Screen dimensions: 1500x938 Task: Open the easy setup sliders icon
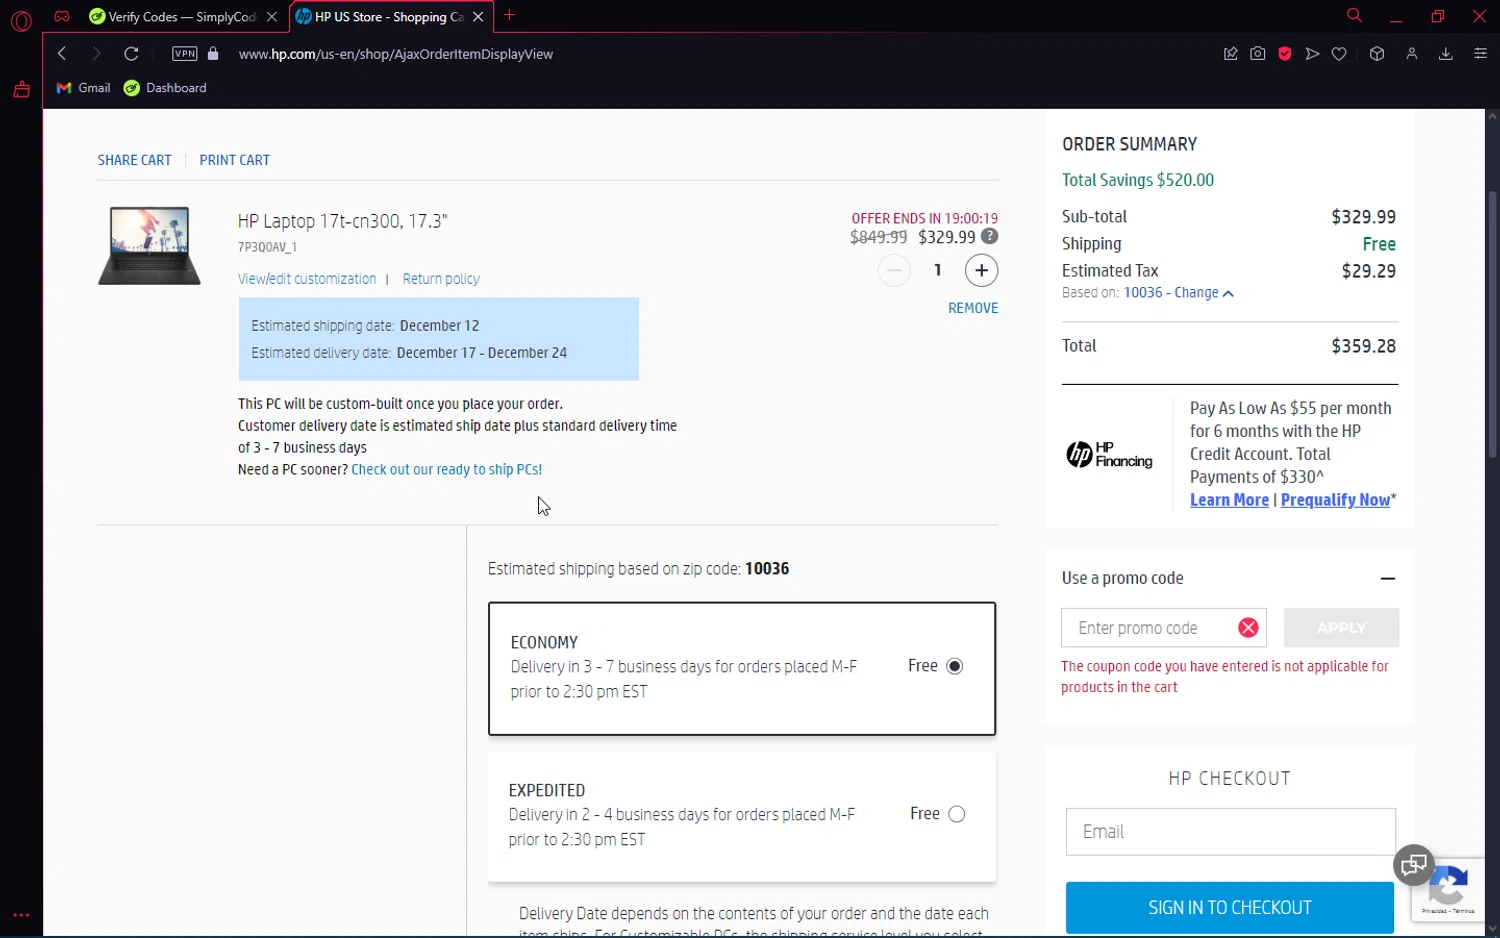pos(1481,54)
